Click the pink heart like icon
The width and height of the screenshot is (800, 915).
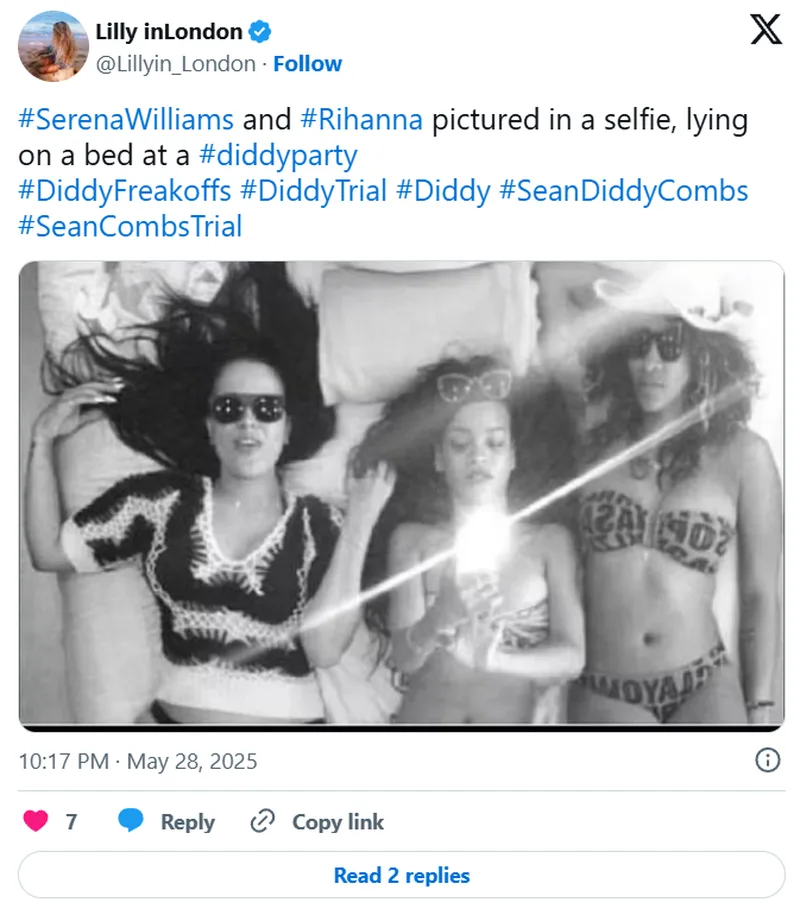click(36, 820)
